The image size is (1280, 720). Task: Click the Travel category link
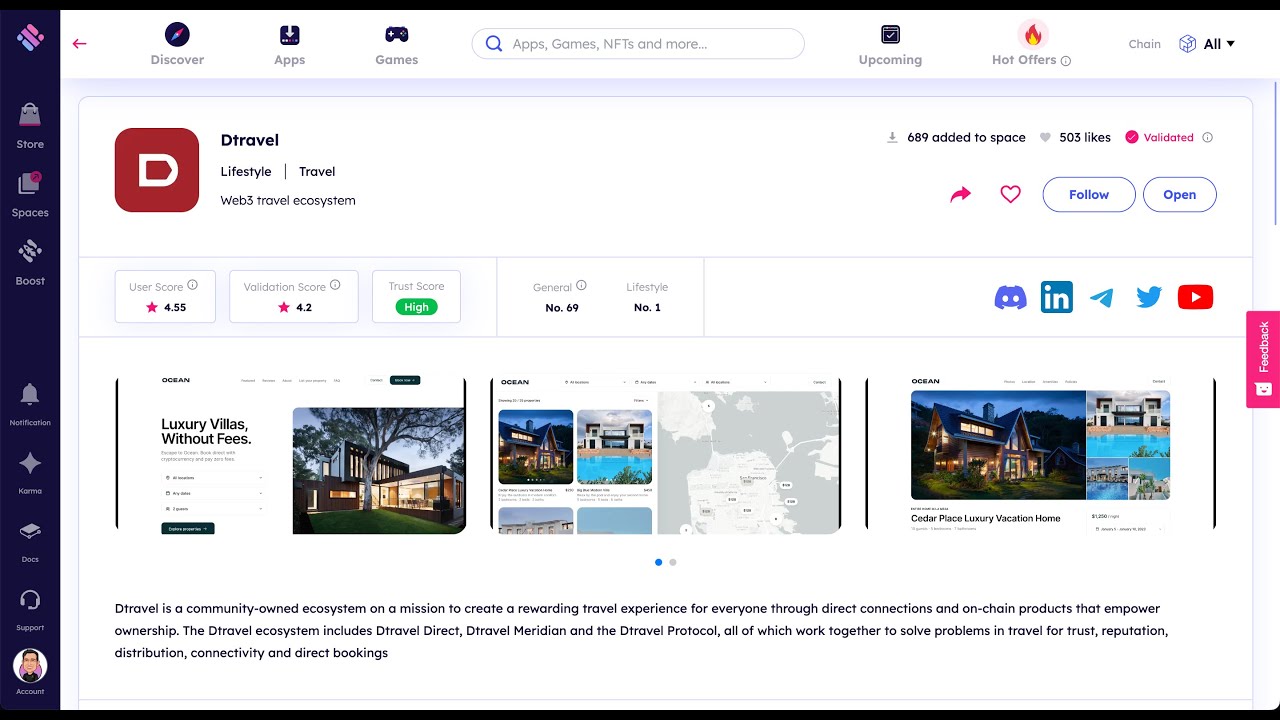tap(317, 172)
